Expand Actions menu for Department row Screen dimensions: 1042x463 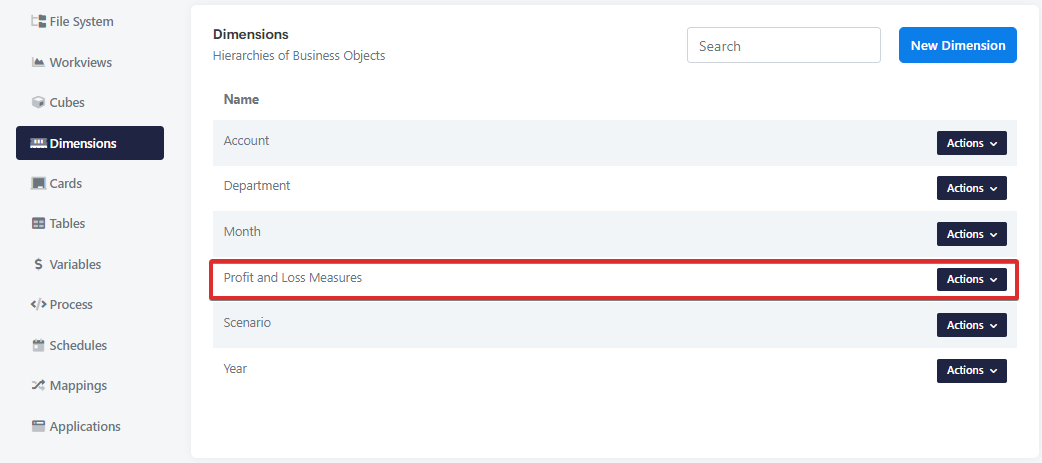[x=971, y=188]
